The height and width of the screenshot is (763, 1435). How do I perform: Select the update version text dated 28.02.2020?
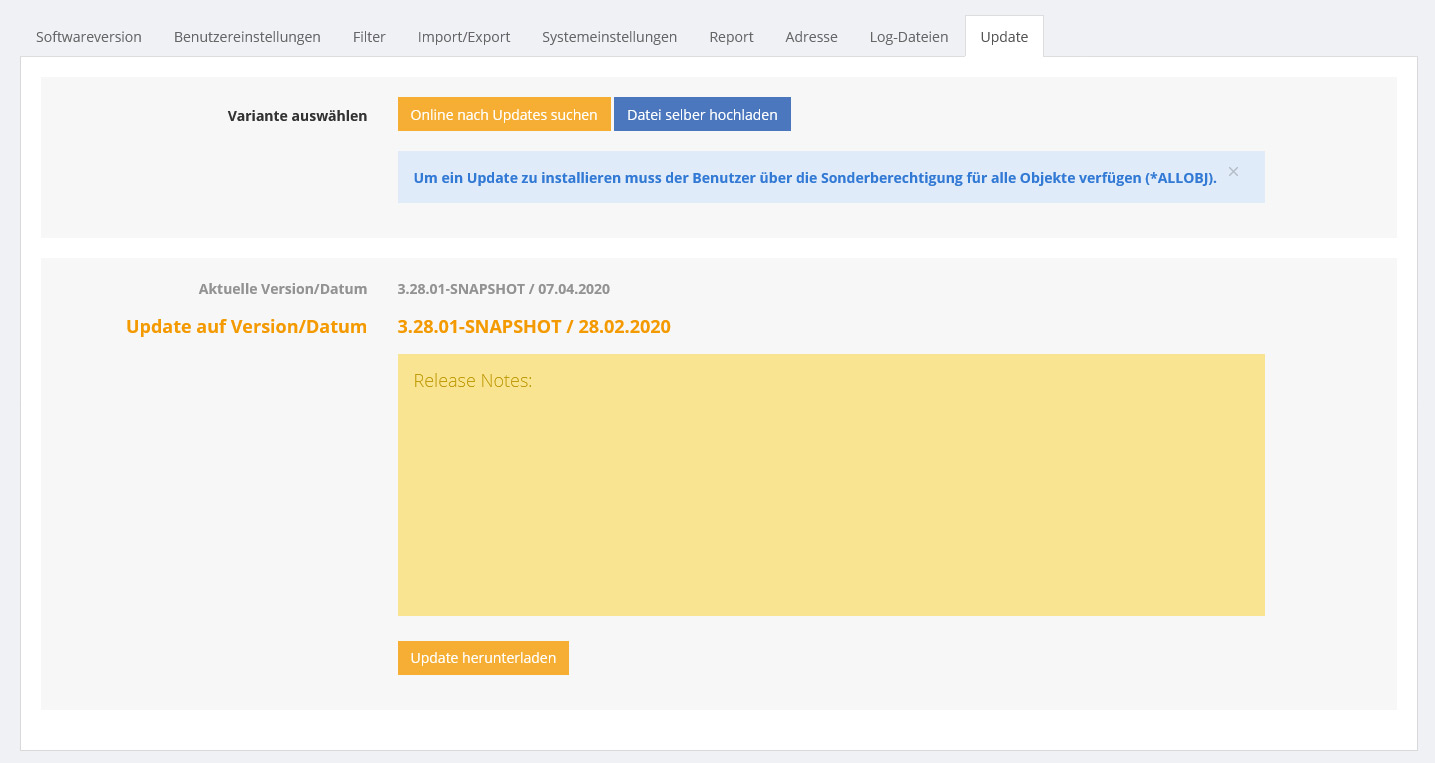pos(533,327)
